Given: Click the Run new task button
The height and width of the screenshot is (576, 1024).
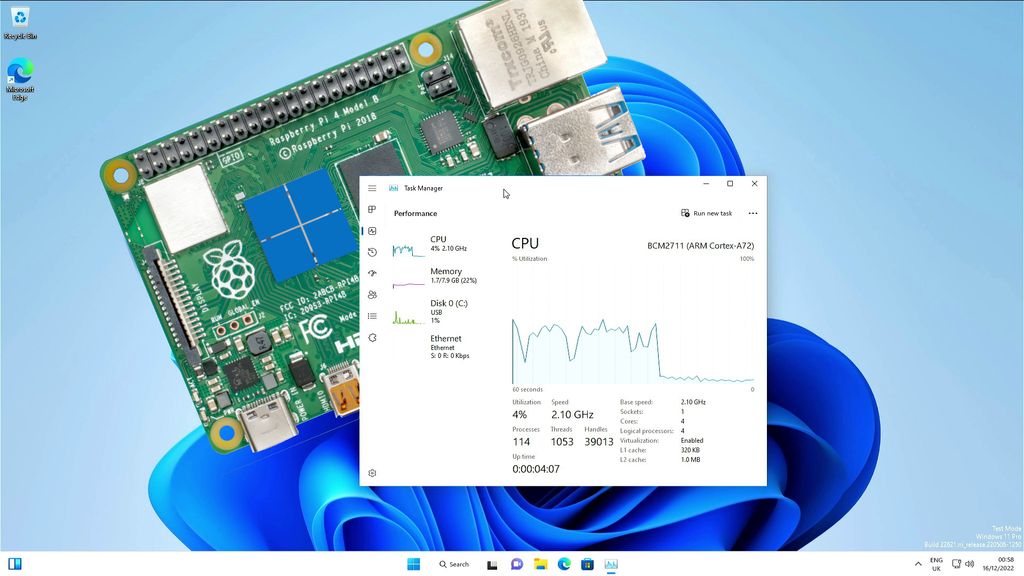Looking at the screenshot, I should 709,213.
